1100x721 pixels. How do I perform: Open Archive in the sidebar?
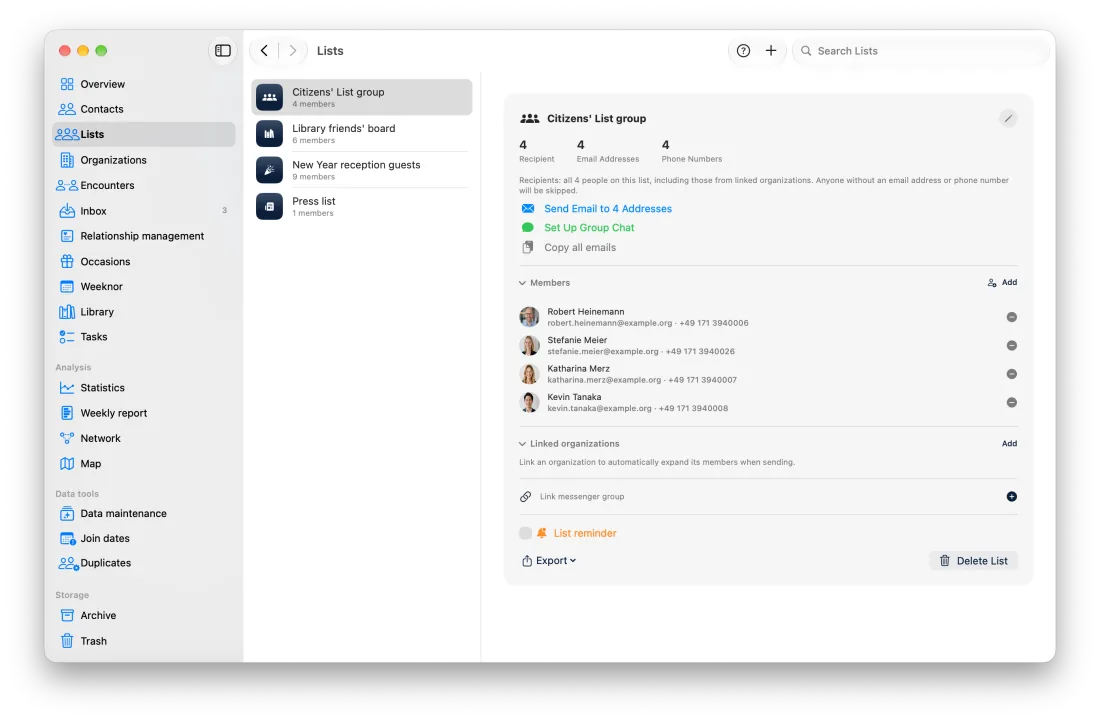click(x=144, y=616)
